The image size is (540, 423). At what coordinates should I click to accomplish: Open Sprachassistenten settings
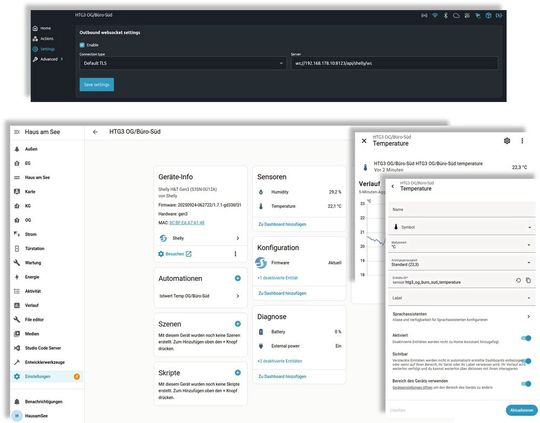click(461, 317)
